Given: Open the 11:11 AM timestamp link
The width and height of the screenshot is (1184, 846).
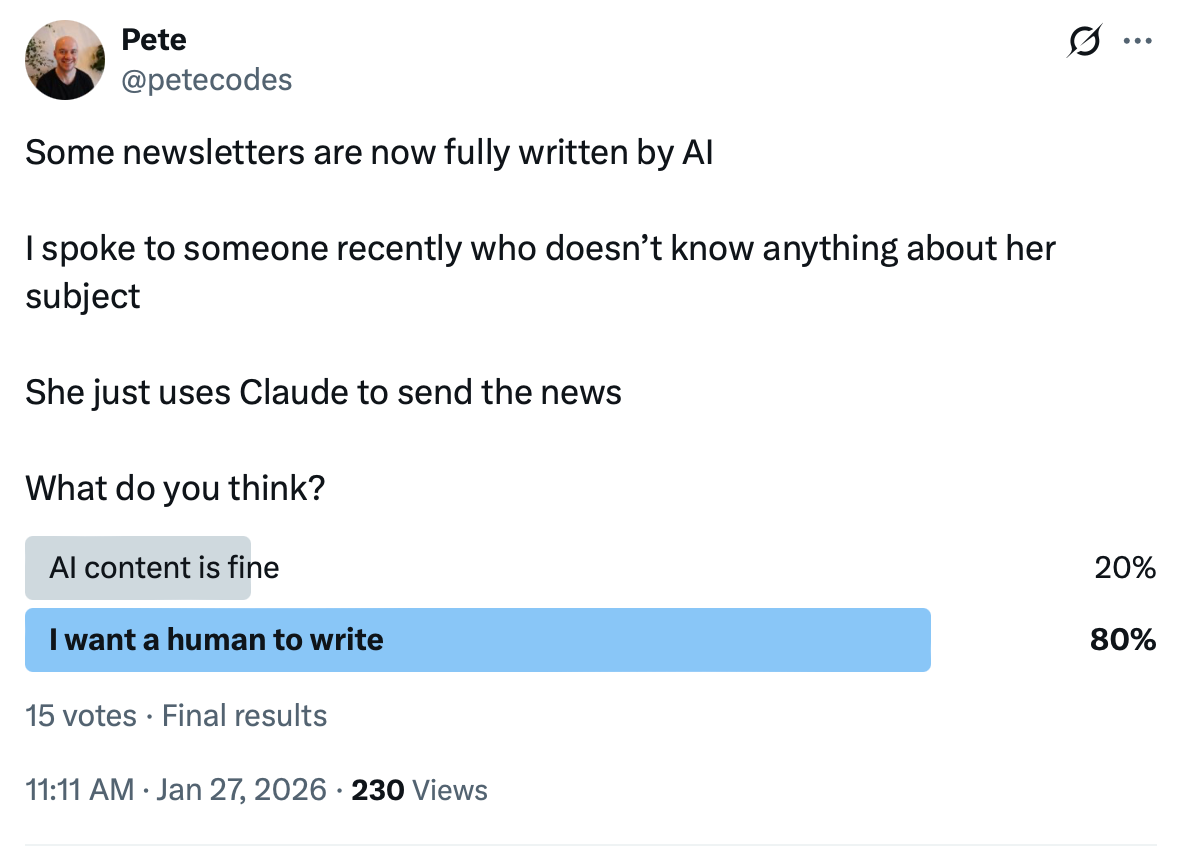Looking at the screenshot, I should pyautogui.click(x=79, y=790).
